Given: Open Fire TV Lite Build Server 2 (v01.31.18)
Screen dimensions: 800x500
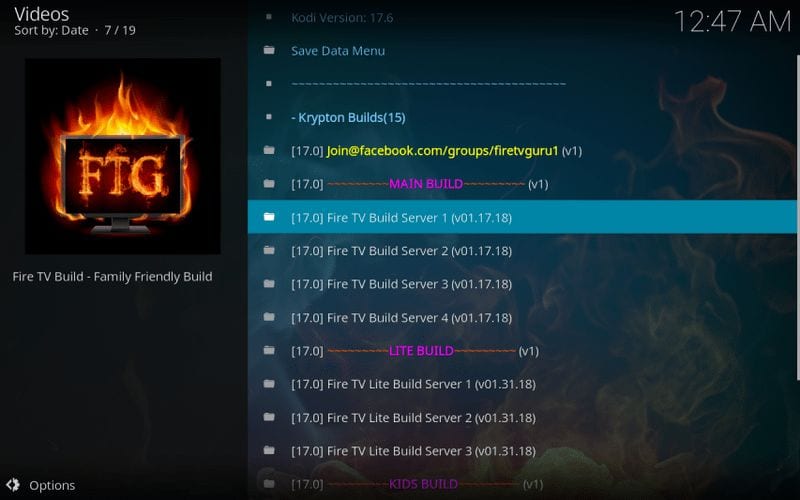Looking at the screenshot, I should point(522,417).
